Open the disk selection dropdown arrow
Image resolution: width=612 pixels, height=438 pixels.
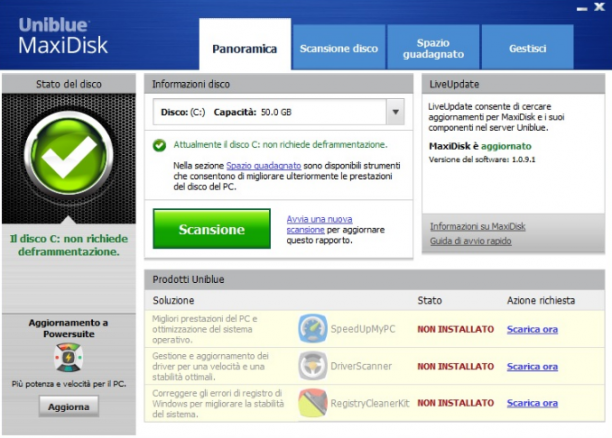click(395, 112)
